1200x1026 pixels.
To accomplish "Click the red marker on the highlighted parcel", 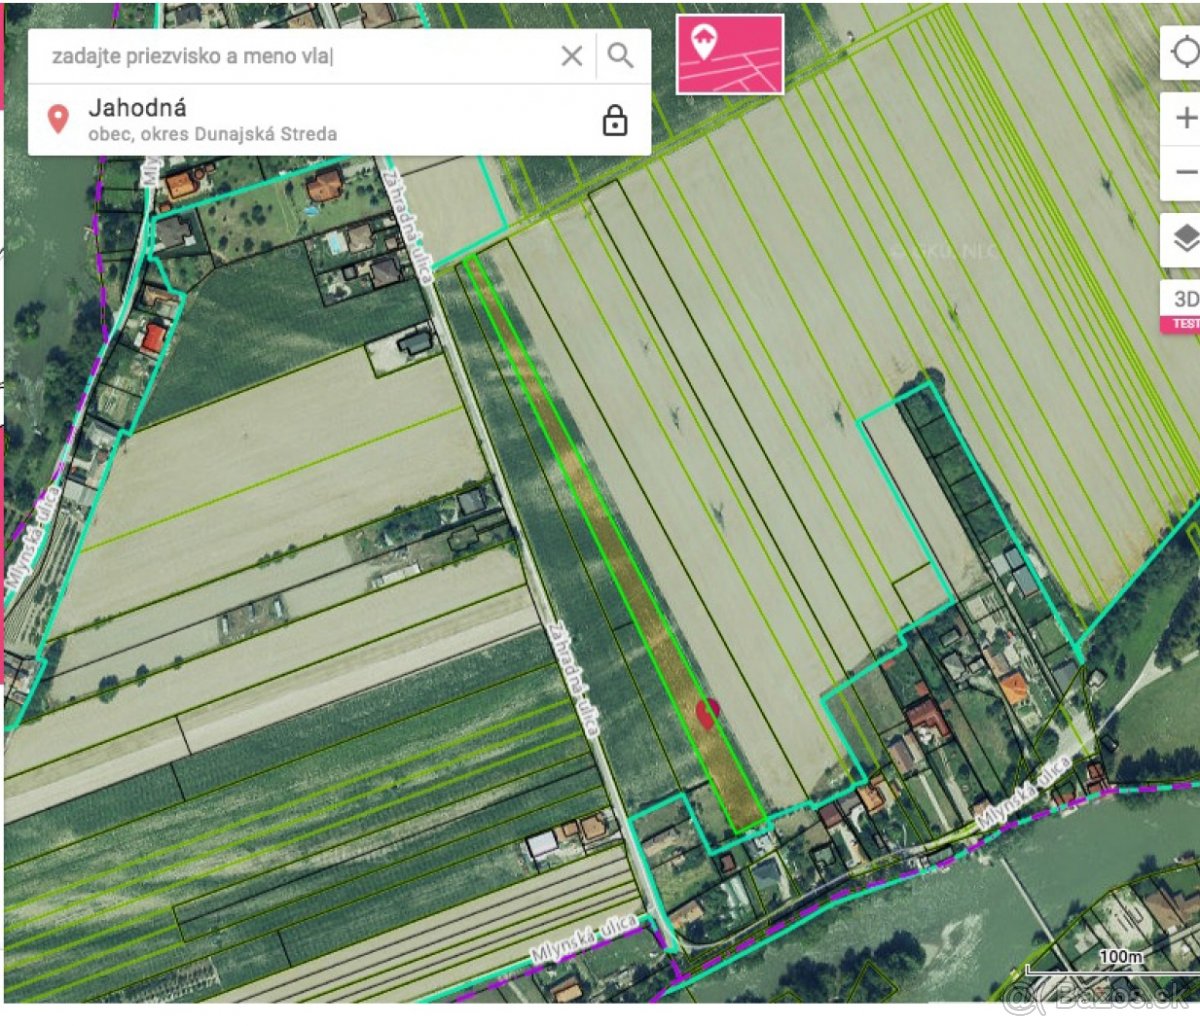I will coord(707,713).
